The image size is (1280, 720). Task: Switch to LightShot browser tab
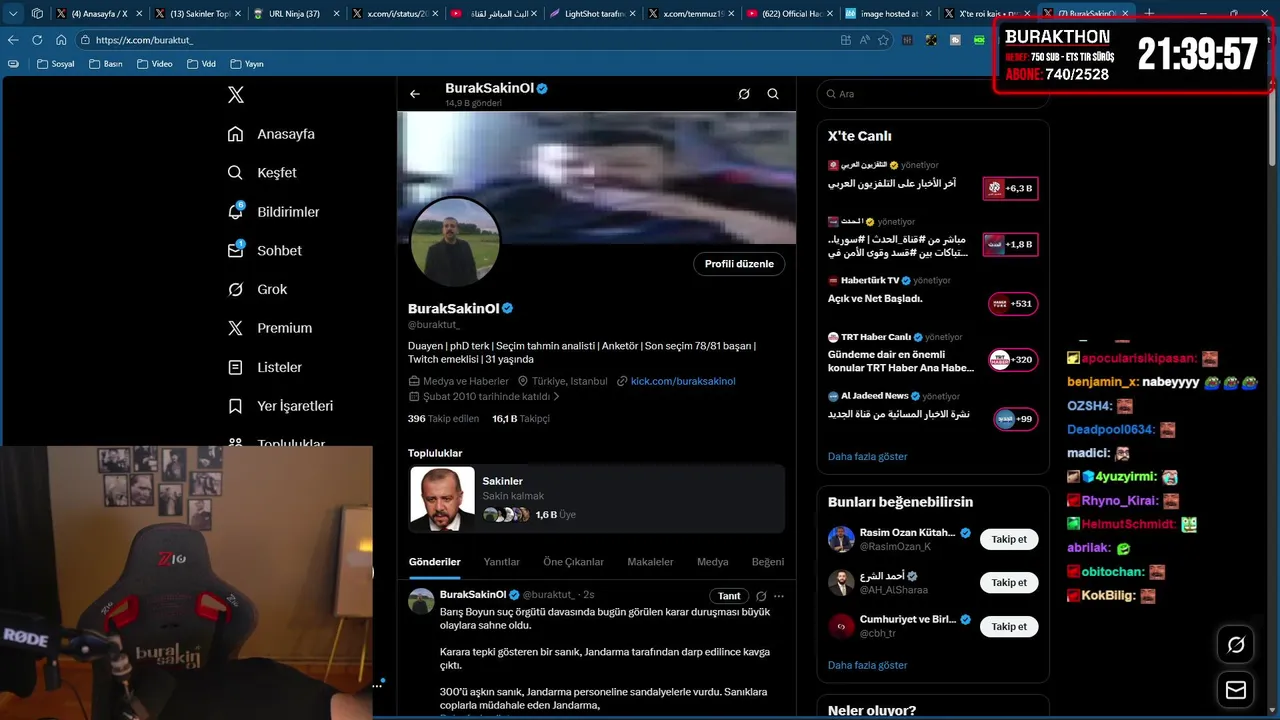(x=592, y=14)
